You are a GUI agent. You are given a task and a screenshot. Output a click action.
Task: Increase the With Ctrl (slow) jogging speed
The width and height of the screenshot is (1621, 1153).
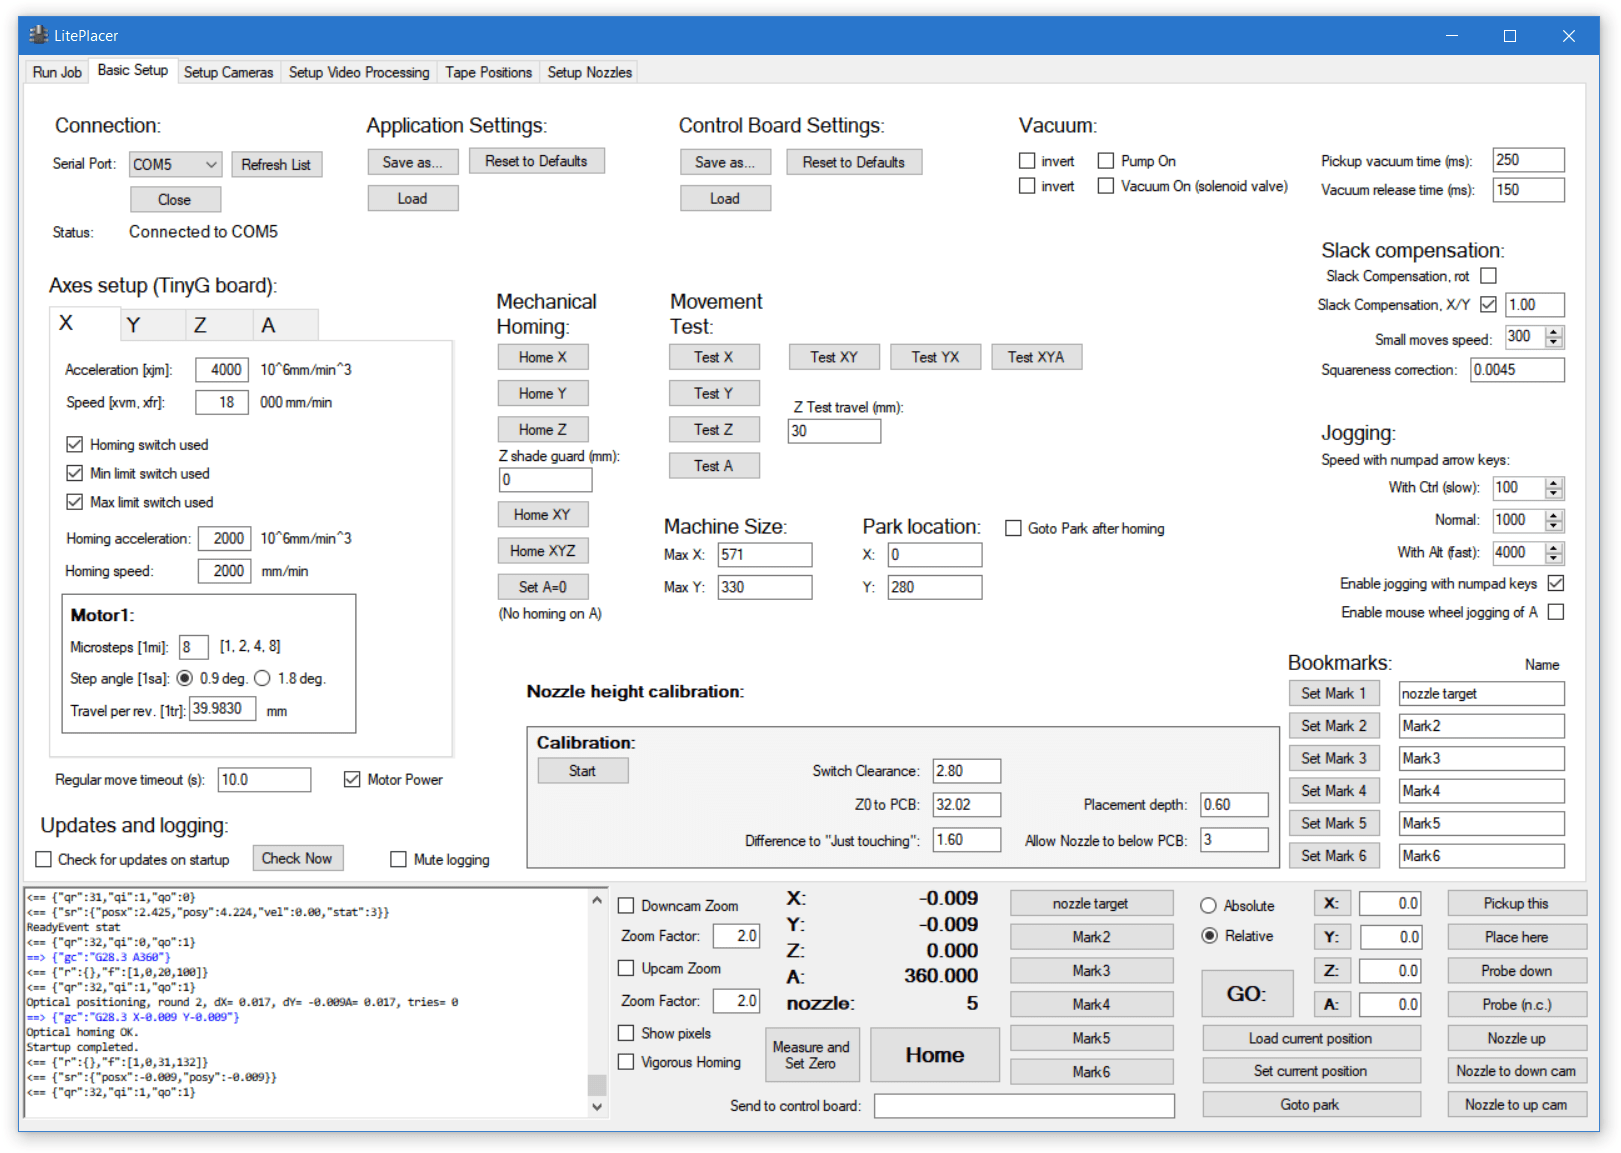pos(1554,483)
